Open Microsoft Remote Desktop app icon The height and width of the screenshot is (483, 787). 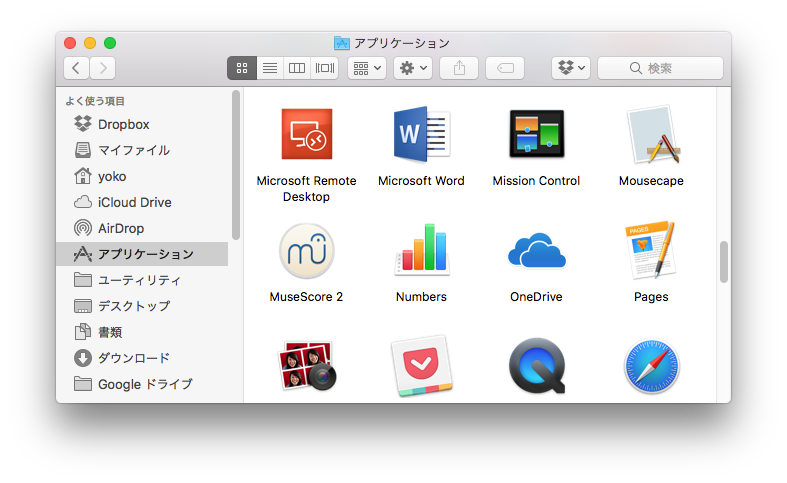[x=306, y=135]
